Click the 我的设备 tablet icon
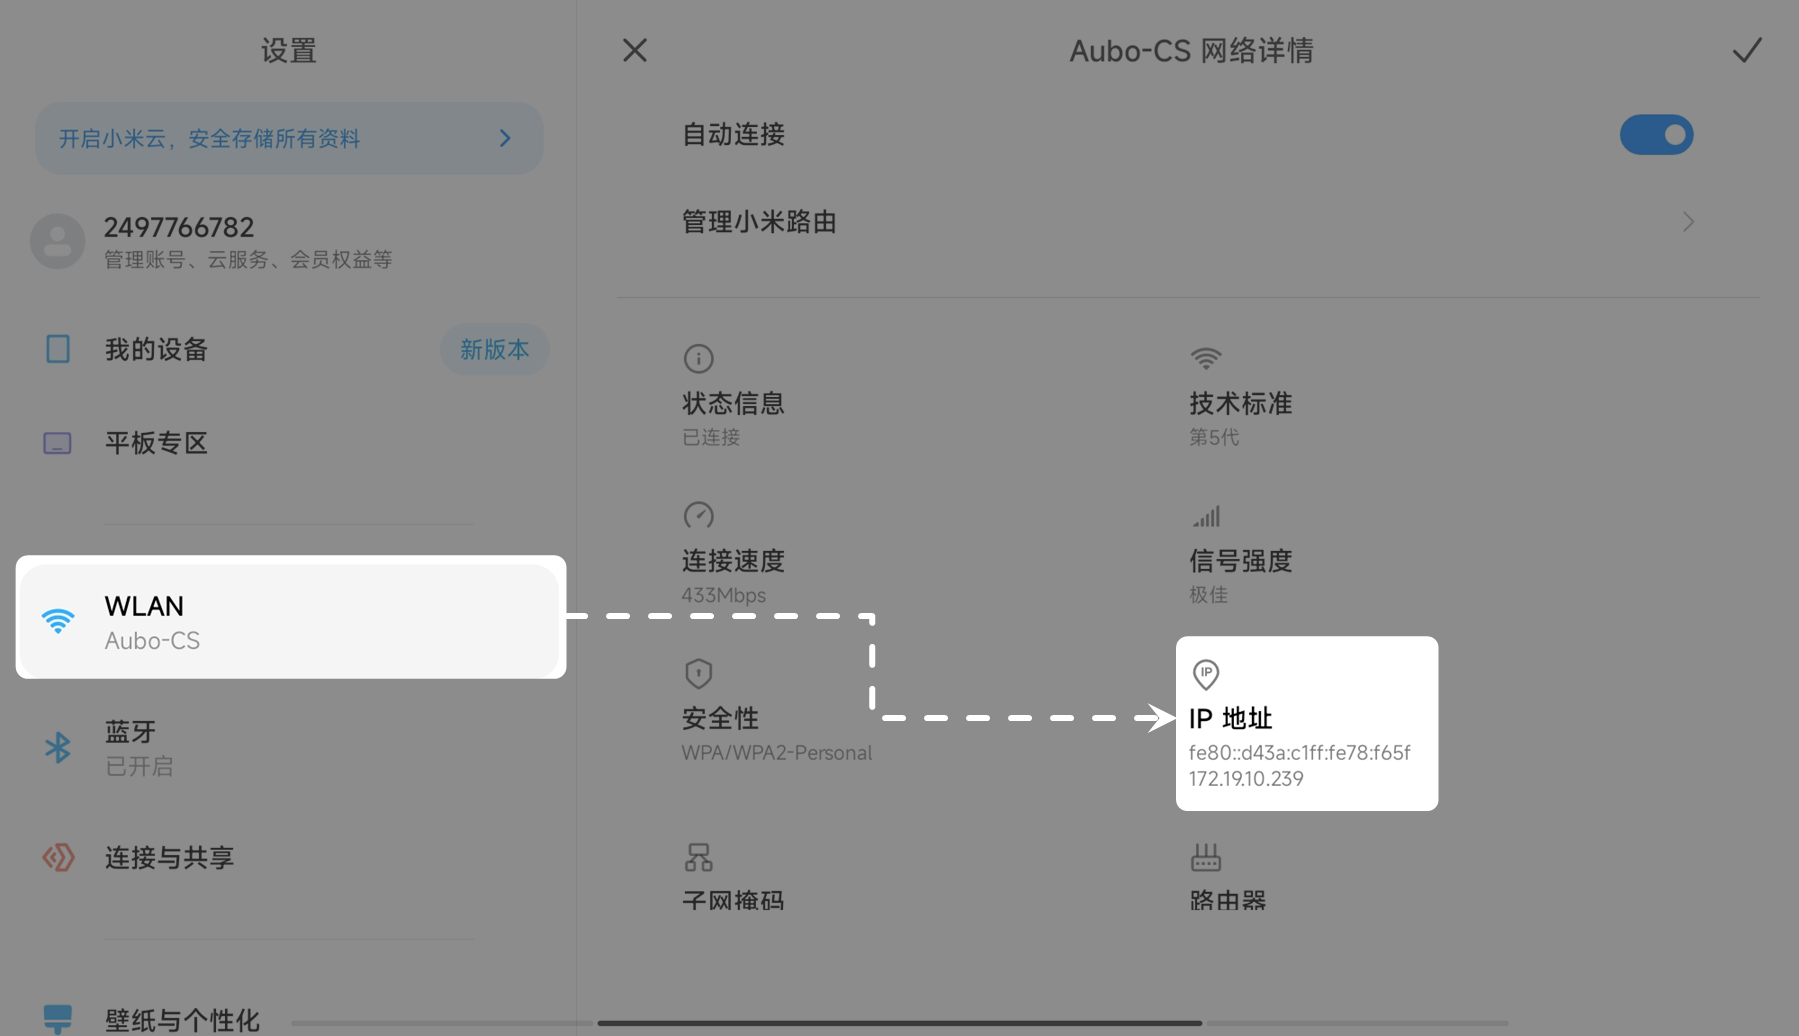Screen dimensions: 1799x1036 tap(58, 349)
